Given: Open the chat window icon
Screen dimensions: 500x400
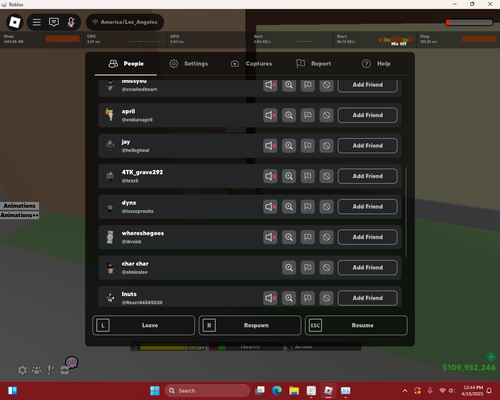Looking at the screenshot, I should [54, 22].
